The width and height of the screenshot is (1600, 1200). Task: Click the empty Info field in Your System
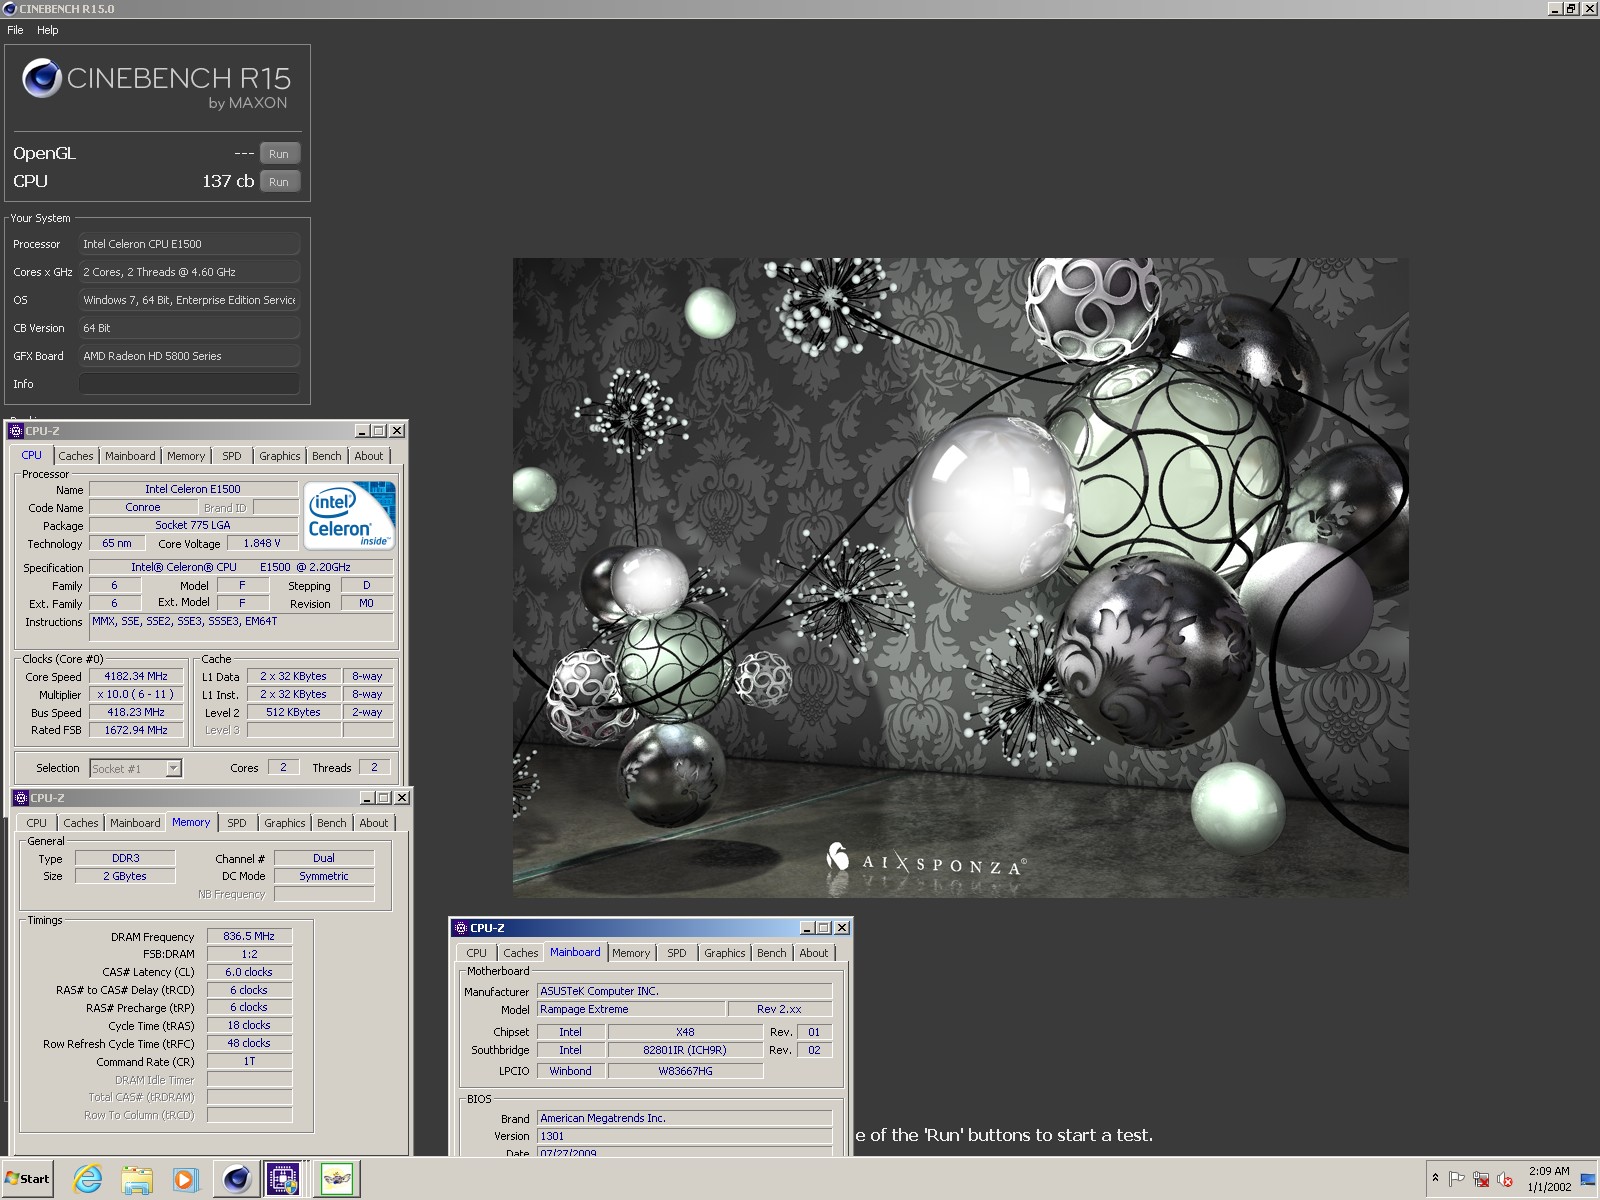pos(189,384)
